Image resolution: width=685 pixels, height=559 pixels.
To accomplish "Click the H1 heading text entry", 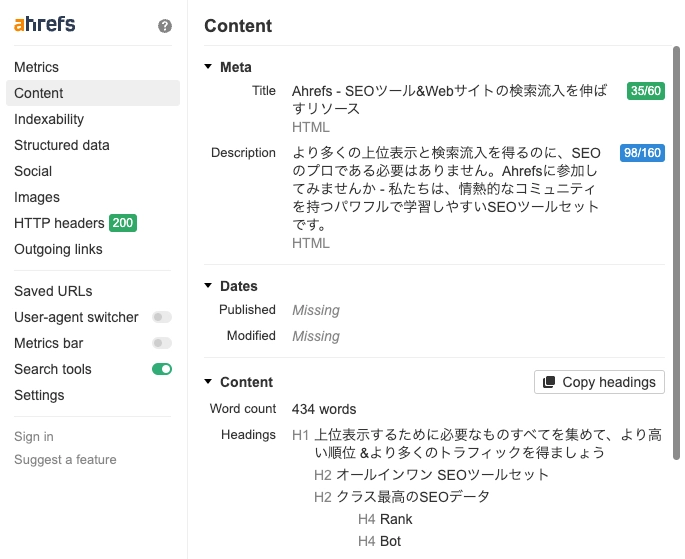I will (488, 443).
